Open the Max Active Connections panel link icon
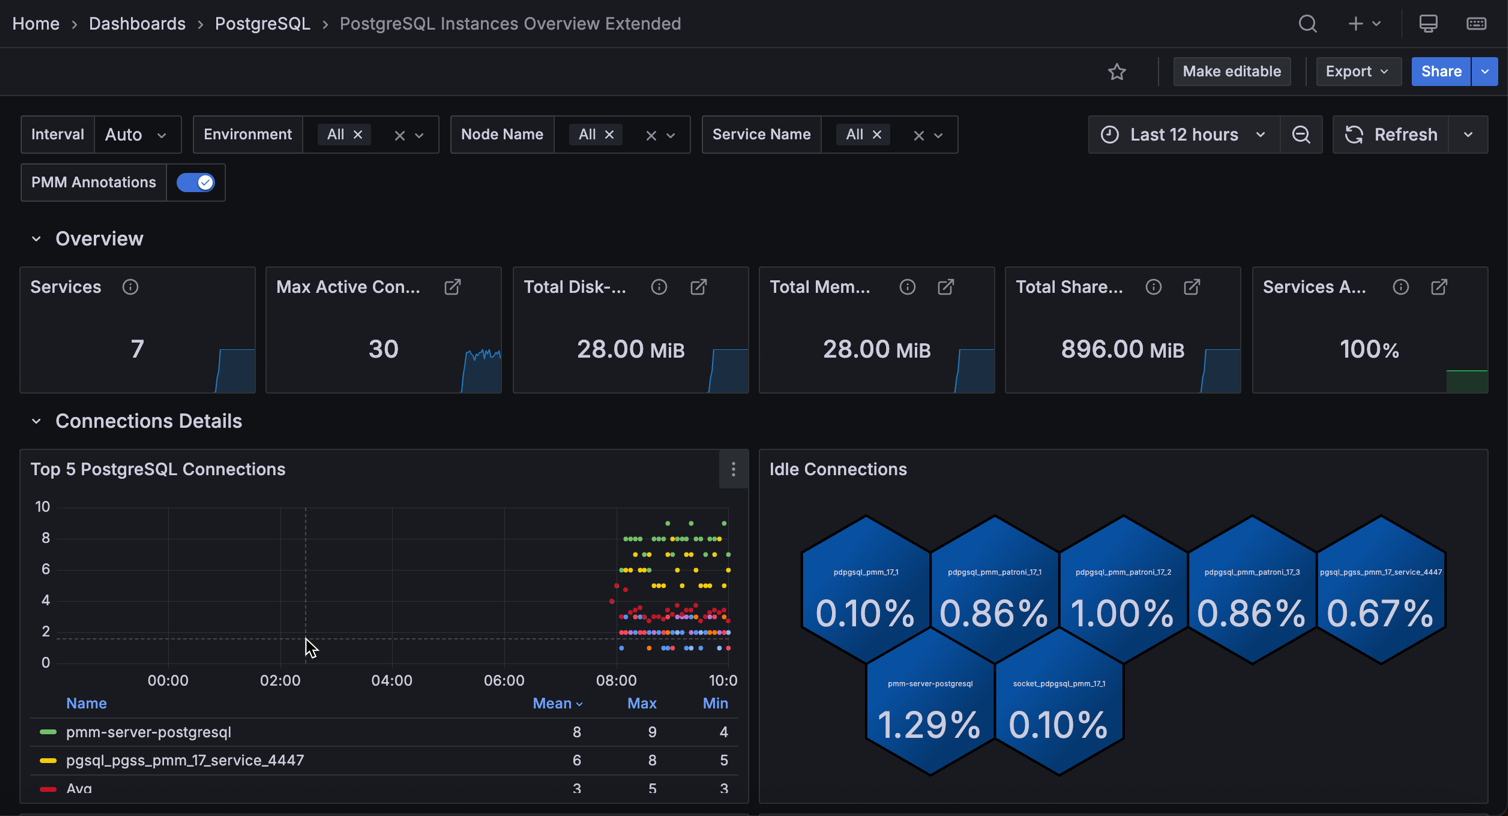 [453, 287]
